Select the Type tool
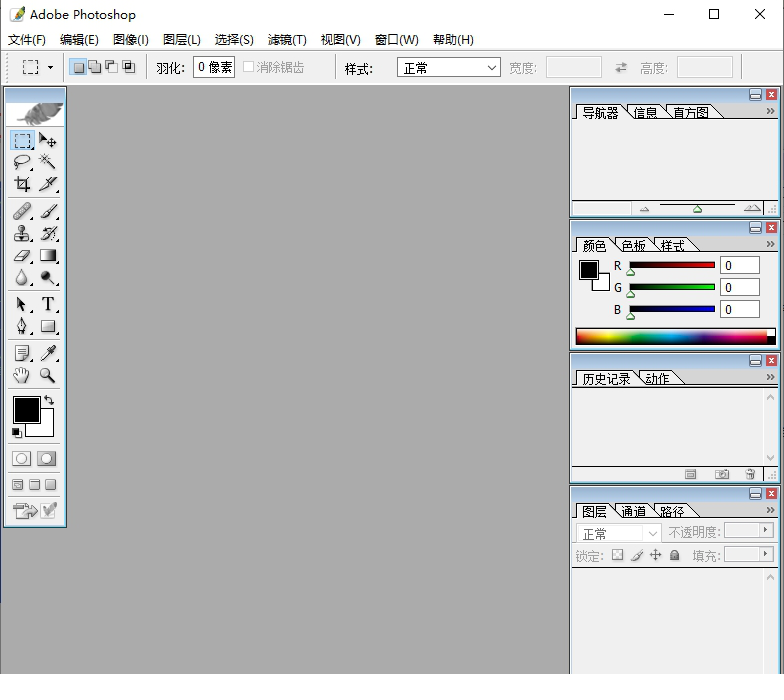Screen dimensions: 784x700 (x=48, y=304)
